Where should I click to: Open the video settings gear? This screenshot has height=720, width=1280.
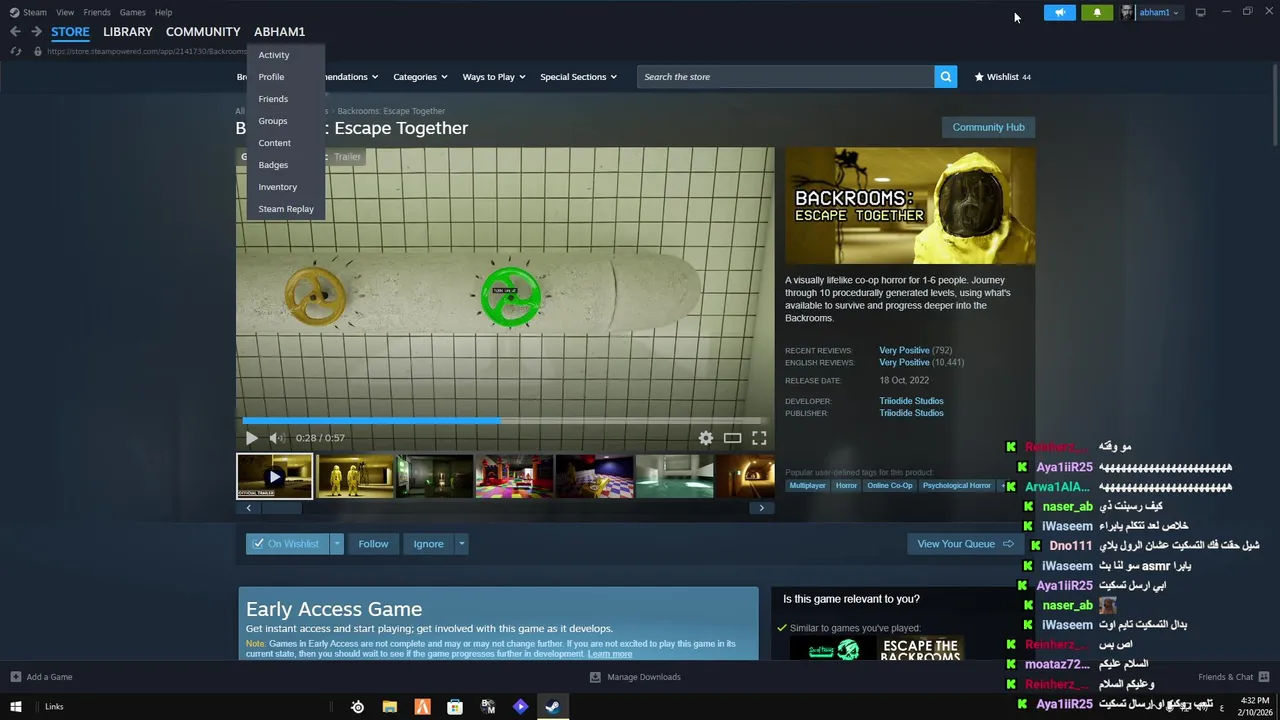(706, 438)
